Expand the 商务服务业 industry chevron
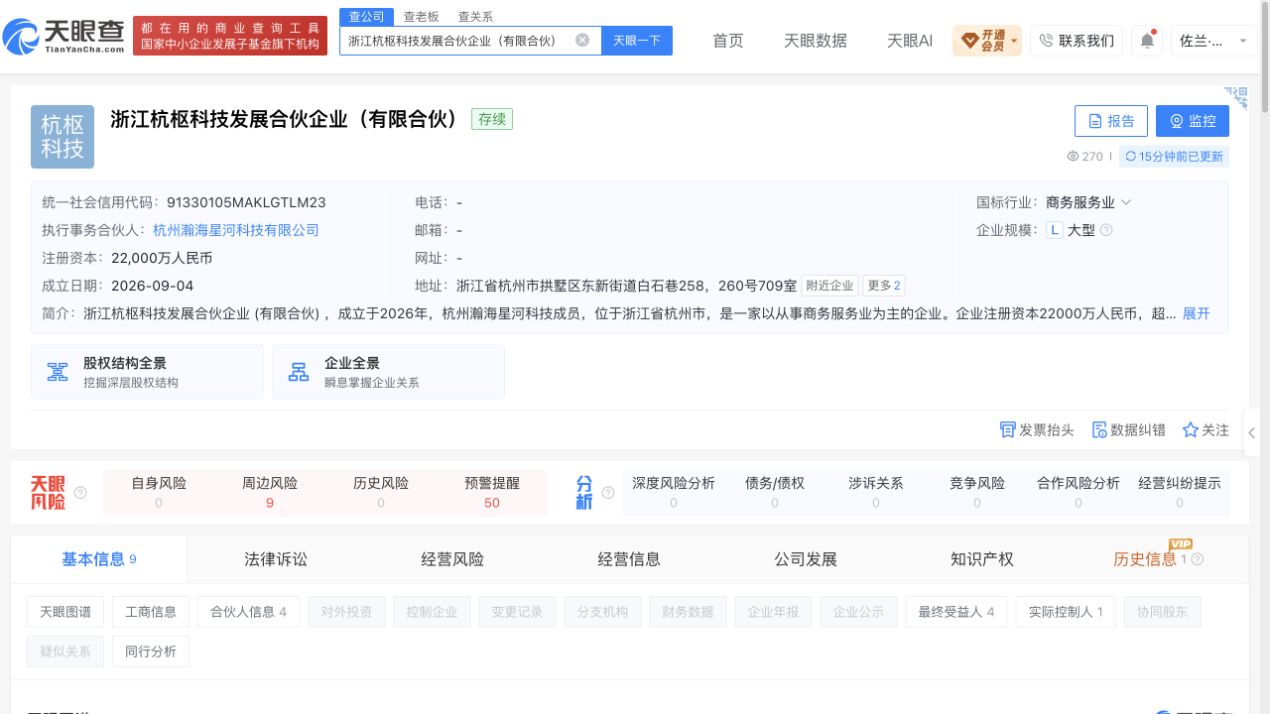Image resolution: width=1270 pixels, height=714 pixels. click(x=1126, y=202)
